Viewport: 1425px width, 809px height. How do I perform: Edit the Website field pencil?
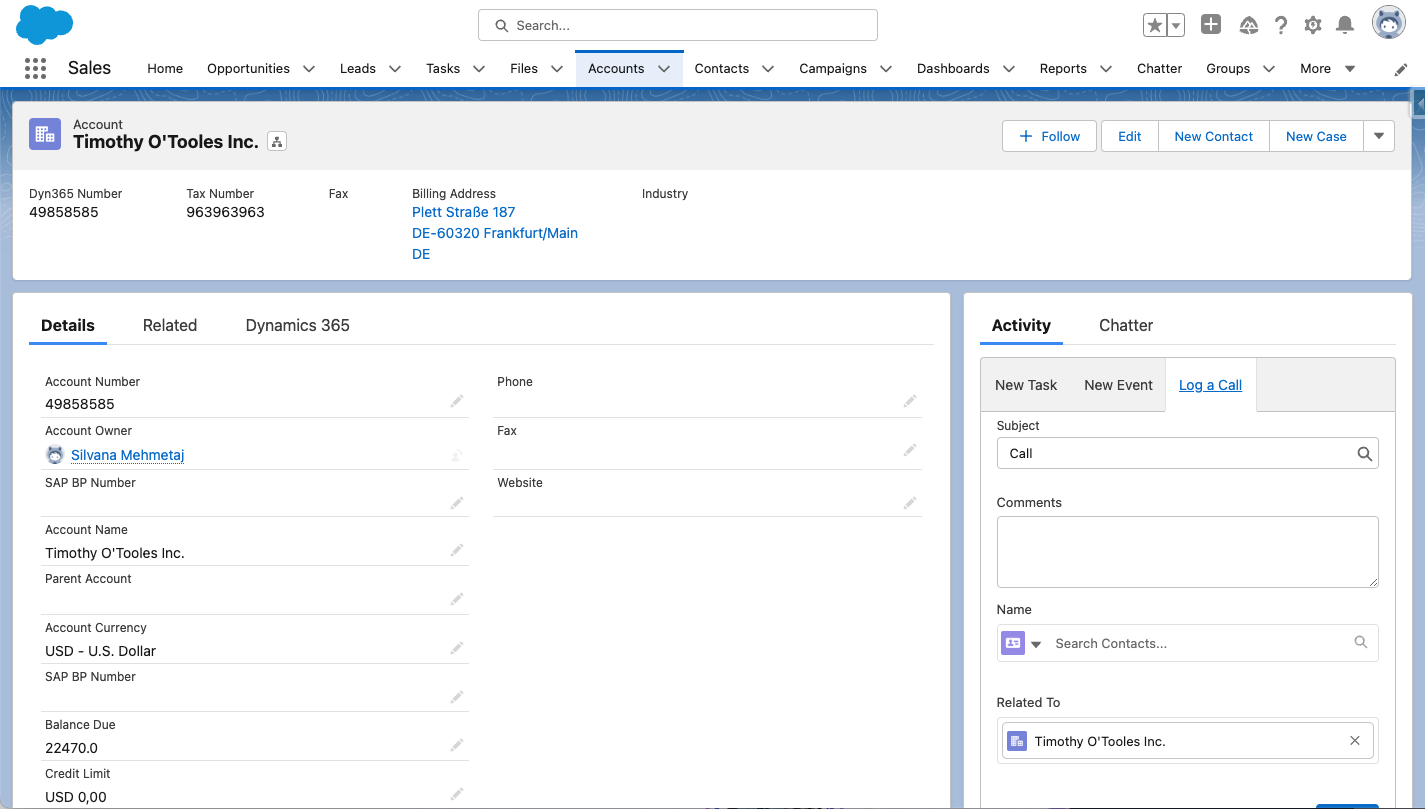point(910,502)
